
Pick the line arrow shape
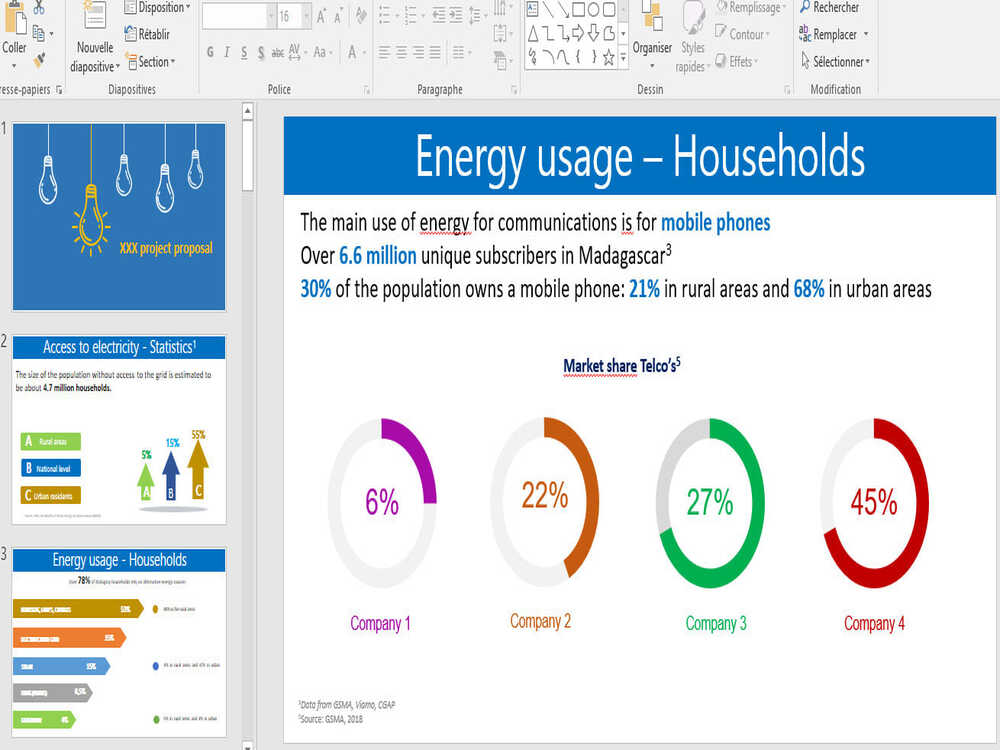click(x=563, y=9)
